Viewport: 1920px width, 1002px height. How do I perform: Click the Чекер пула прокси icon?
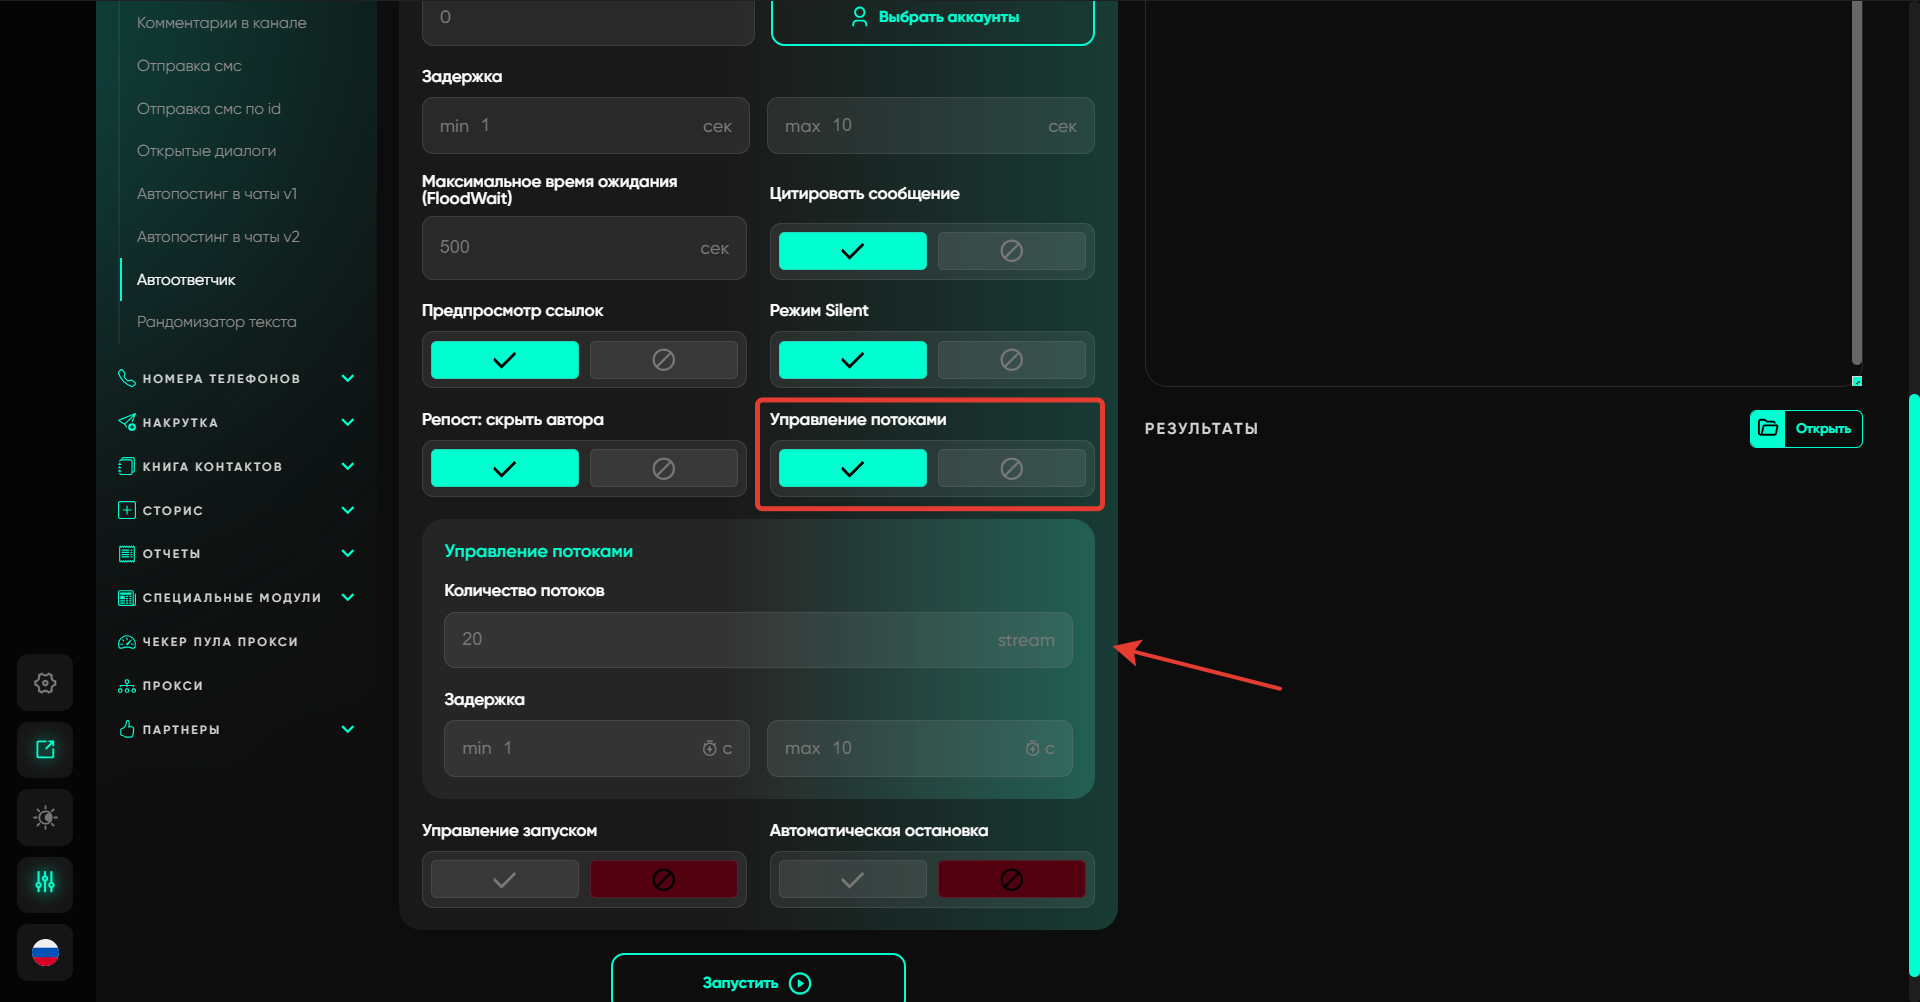click(x=127, y=642)
